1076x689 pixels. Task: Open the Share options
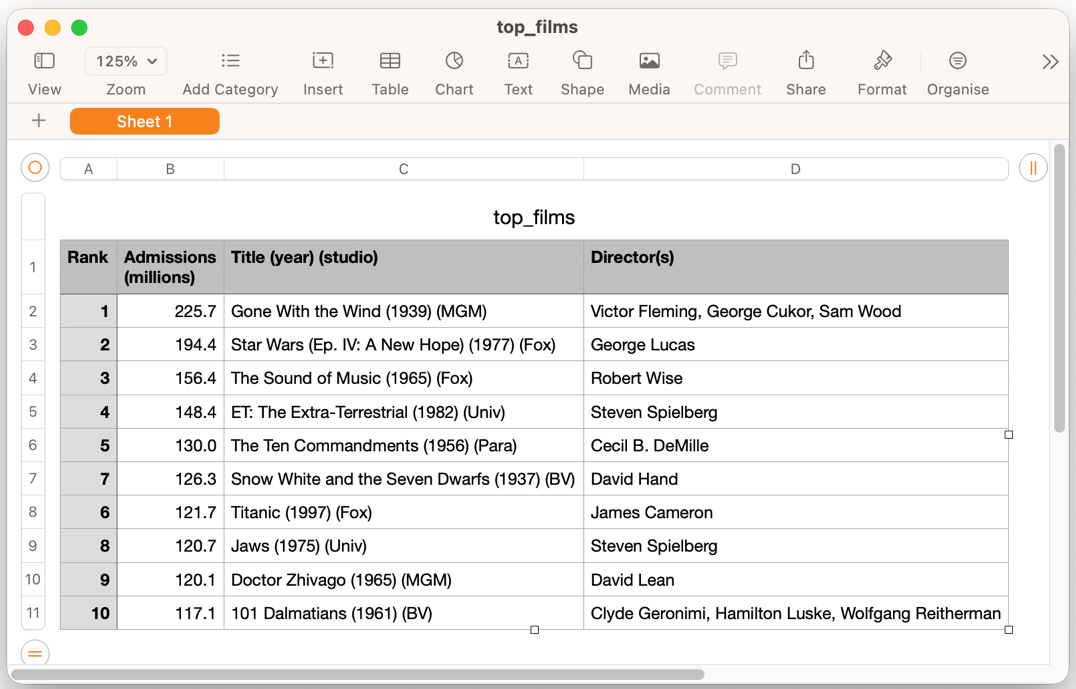(x=806, y=73)
